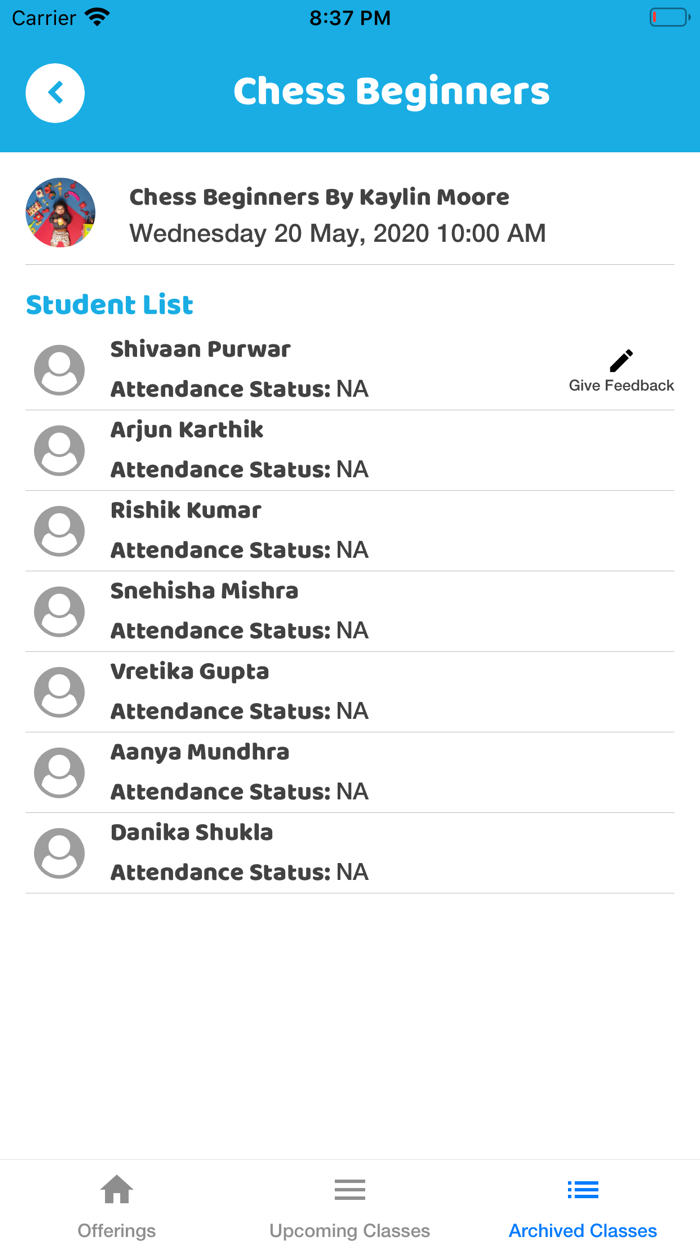The width and height of the screenshot is (700, 1244).
Task: Tap Chess Beginners By Kaylin Moore title
Action: [x=319, y=197]
